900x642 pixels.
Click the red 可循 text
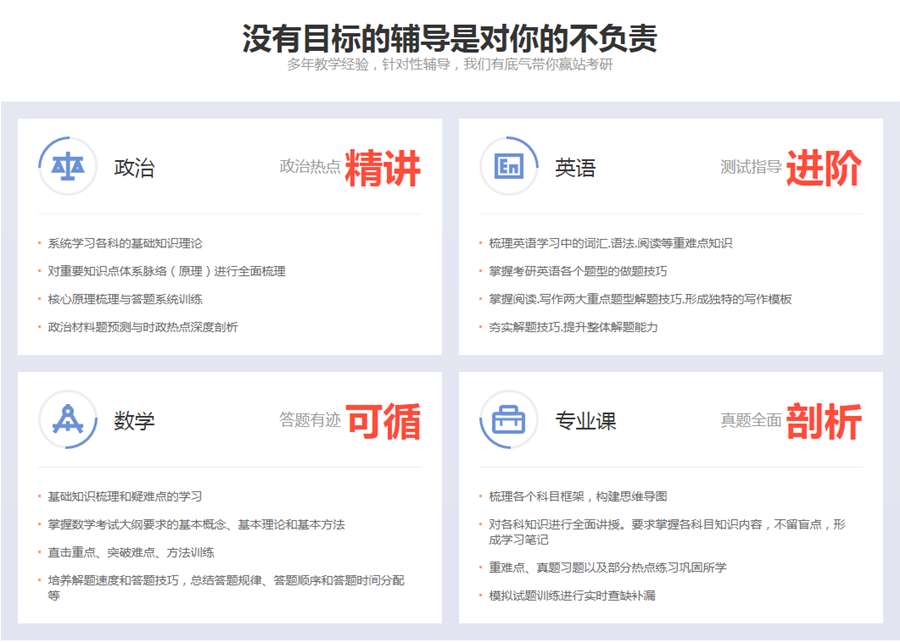(383, 421)
